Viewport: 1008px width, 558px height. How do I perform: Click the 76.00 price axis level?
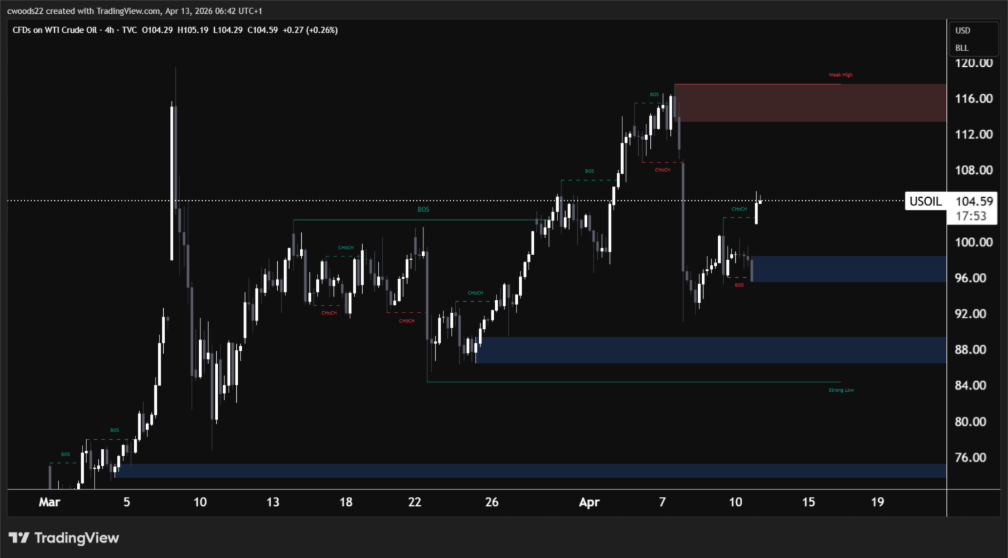coord(973,458)
